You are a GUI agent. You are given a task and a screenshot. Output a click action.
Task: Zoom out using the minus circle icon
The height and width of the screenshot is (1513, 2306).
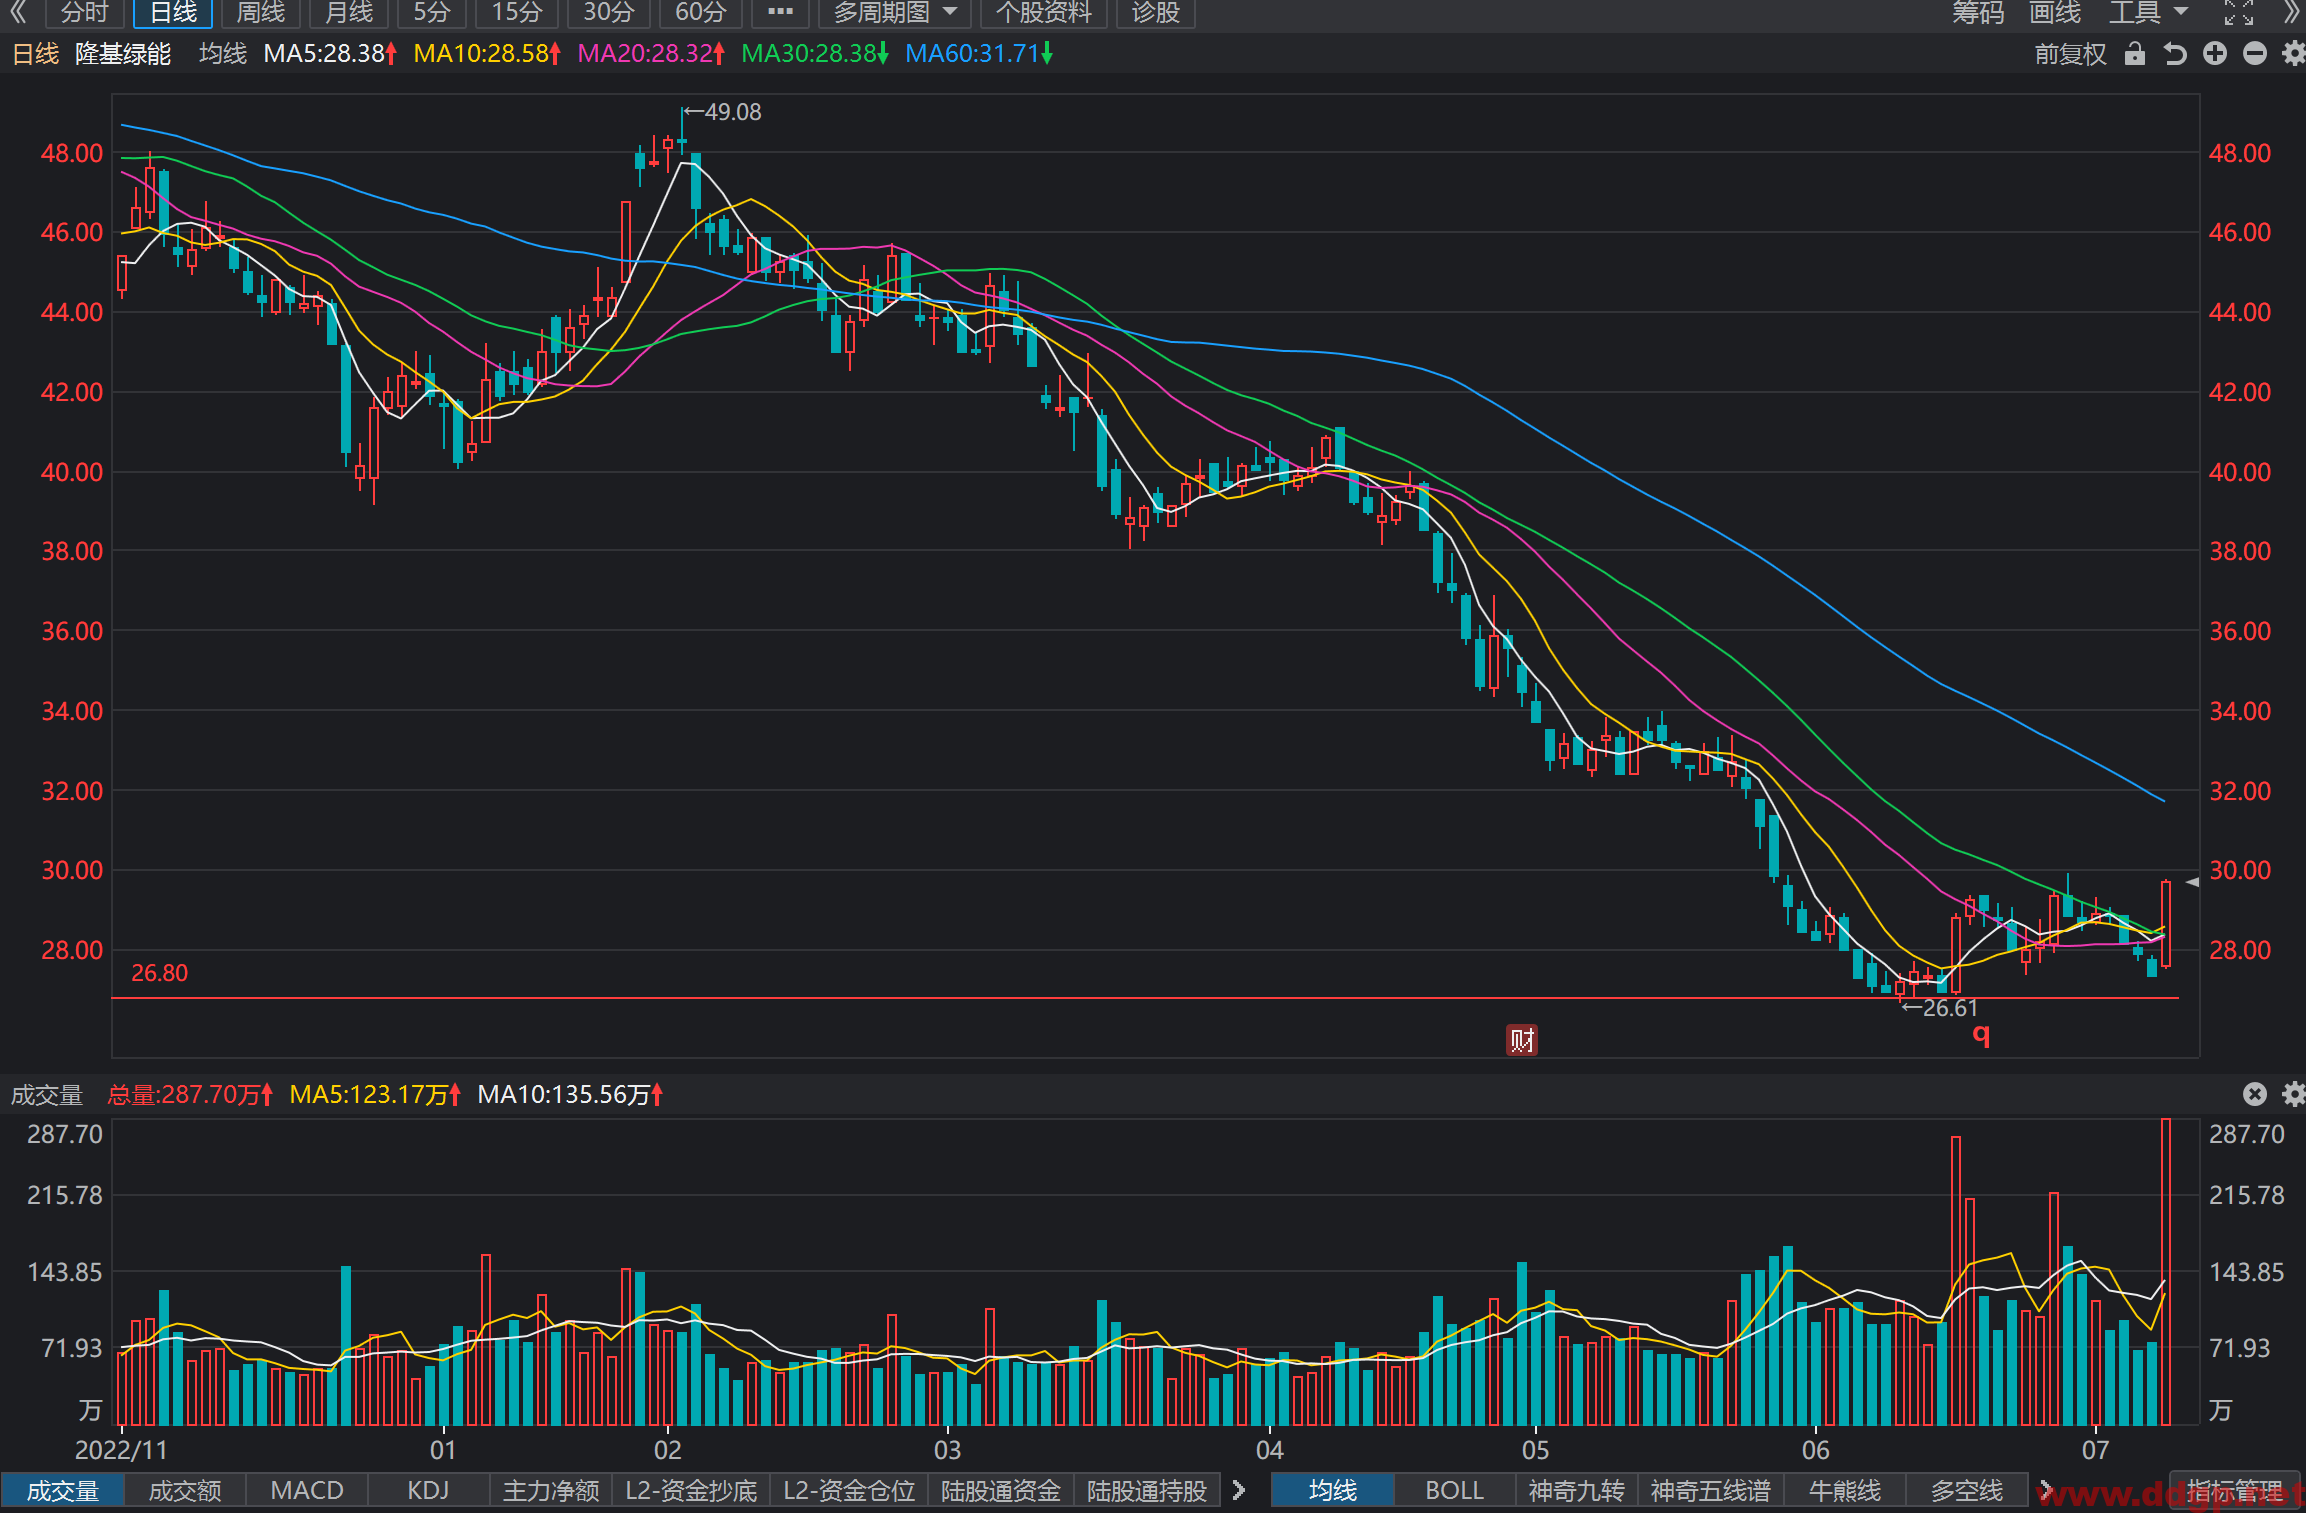tap(2255, 54)
